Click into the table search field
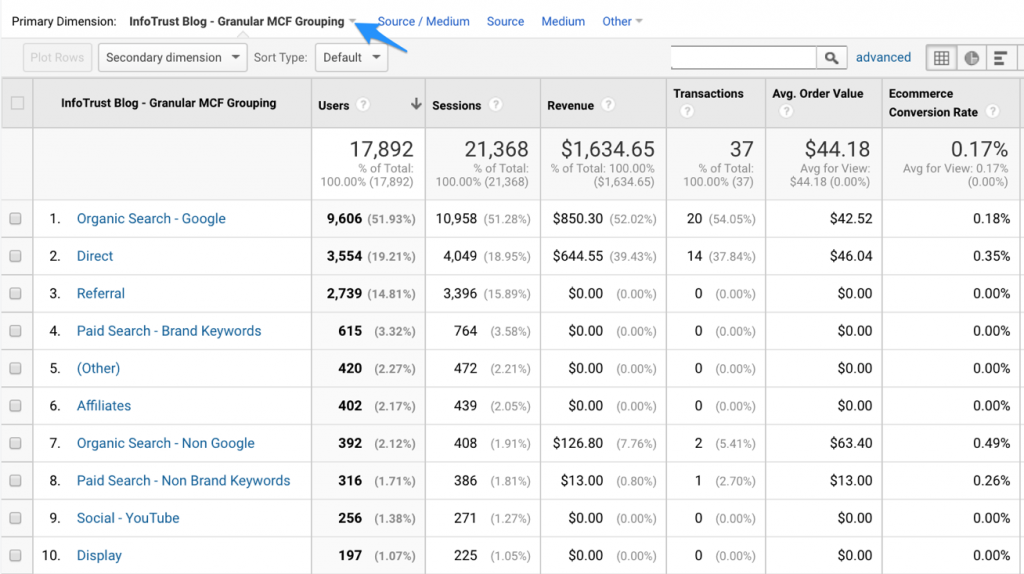This screenshot has height=574, width=1024. (743, 58)
